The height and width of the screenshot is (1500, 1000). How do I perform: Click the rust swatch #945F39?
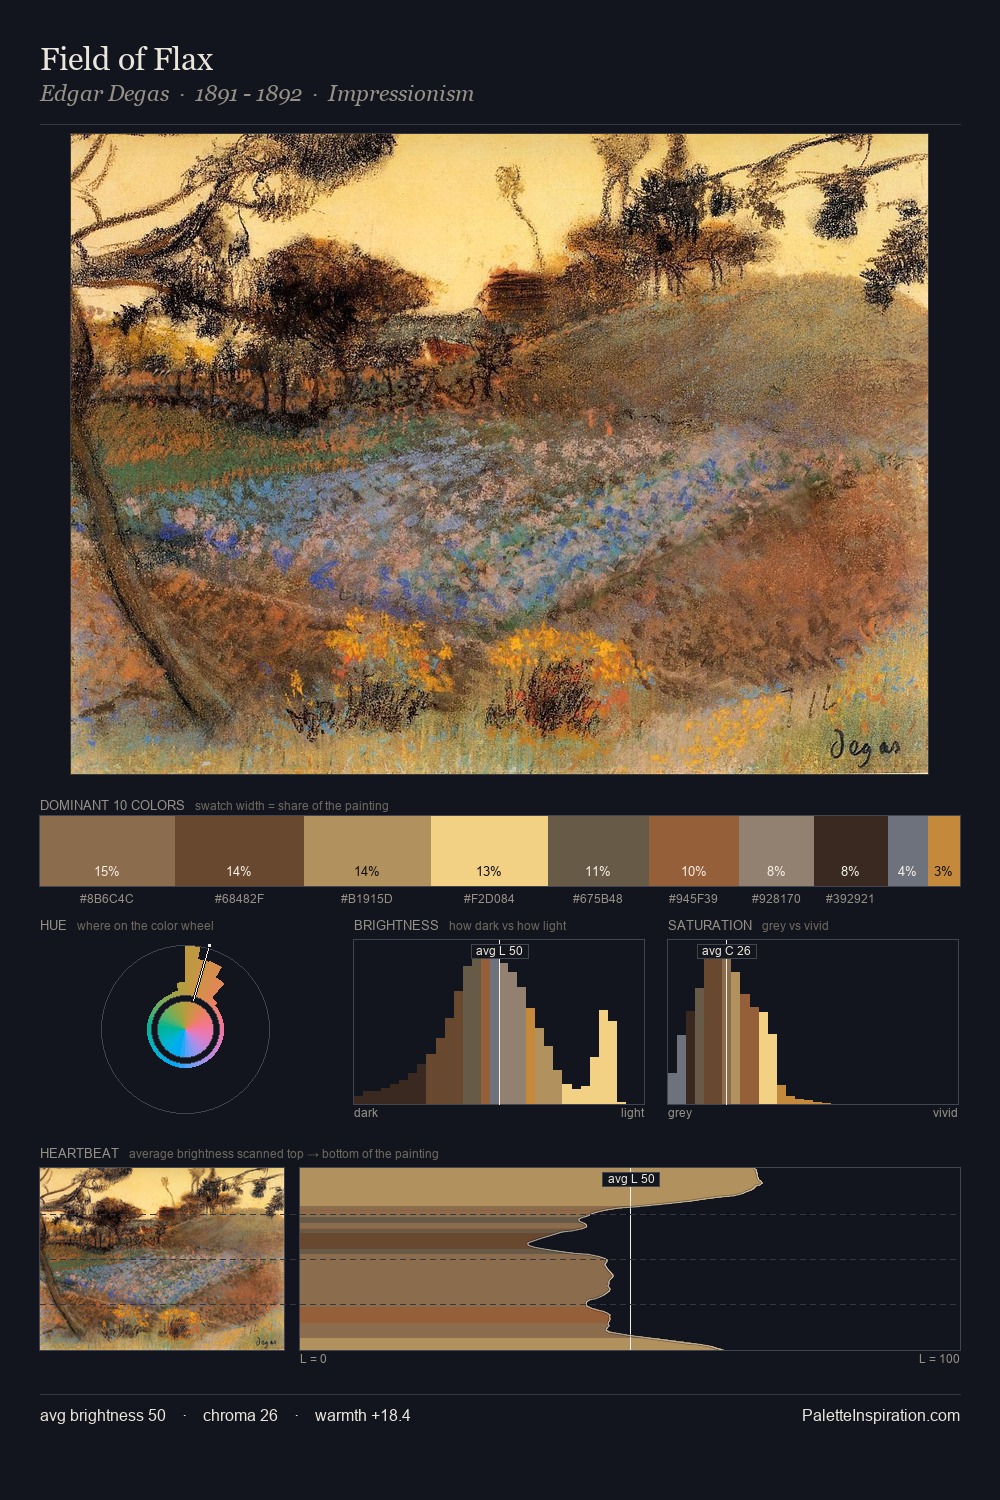click(694, 851)
